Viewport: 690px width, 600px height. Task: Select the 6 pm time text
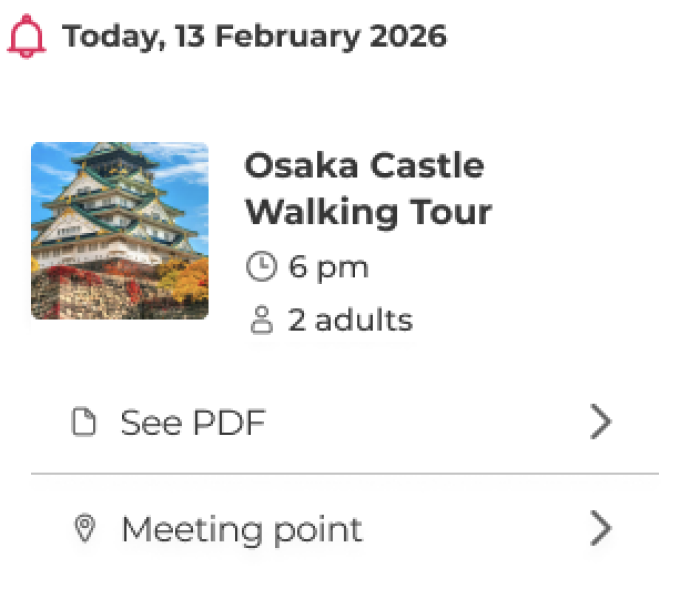click(328, 267)
